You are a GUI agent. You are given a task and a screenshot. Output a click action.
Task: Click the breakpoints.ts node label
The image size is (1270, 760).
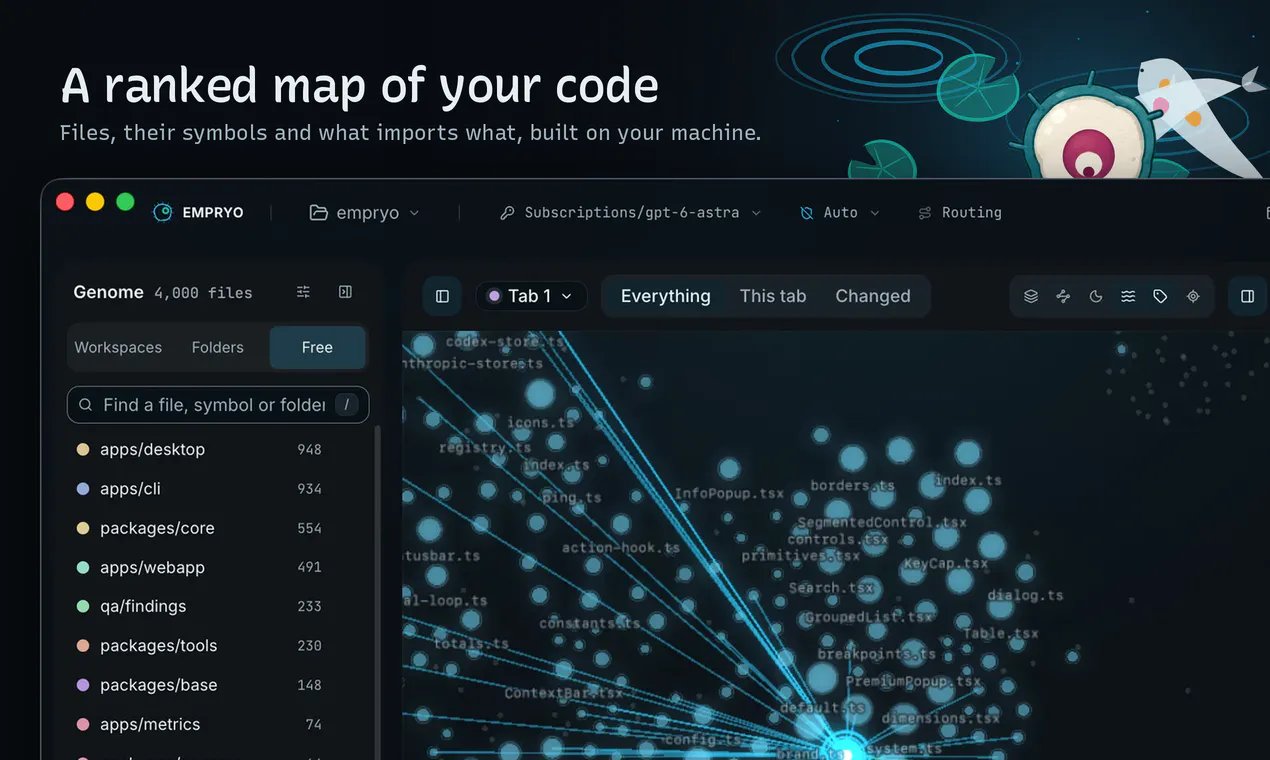tap(877, 654)
